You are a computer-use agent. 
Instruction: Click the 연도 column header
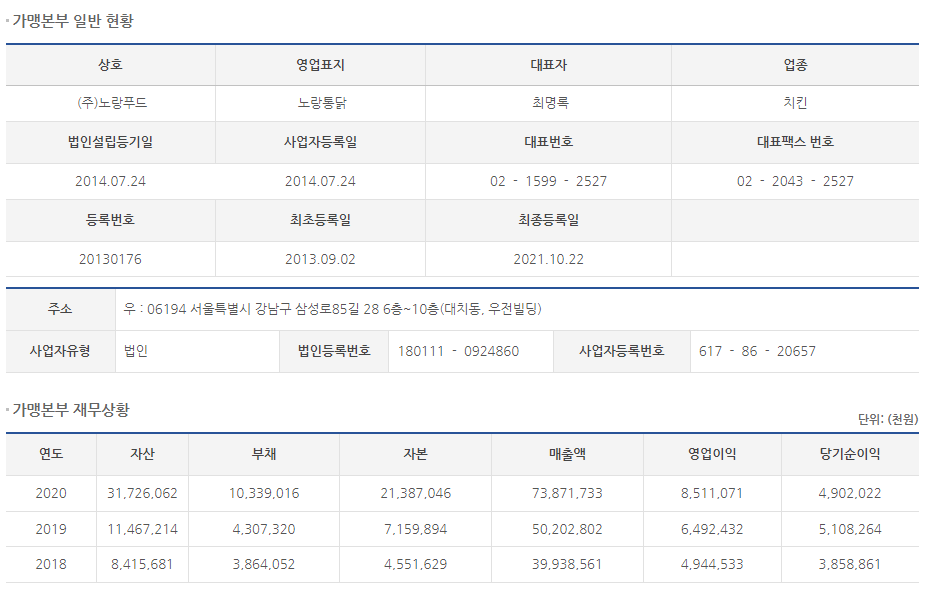point(51,454)
